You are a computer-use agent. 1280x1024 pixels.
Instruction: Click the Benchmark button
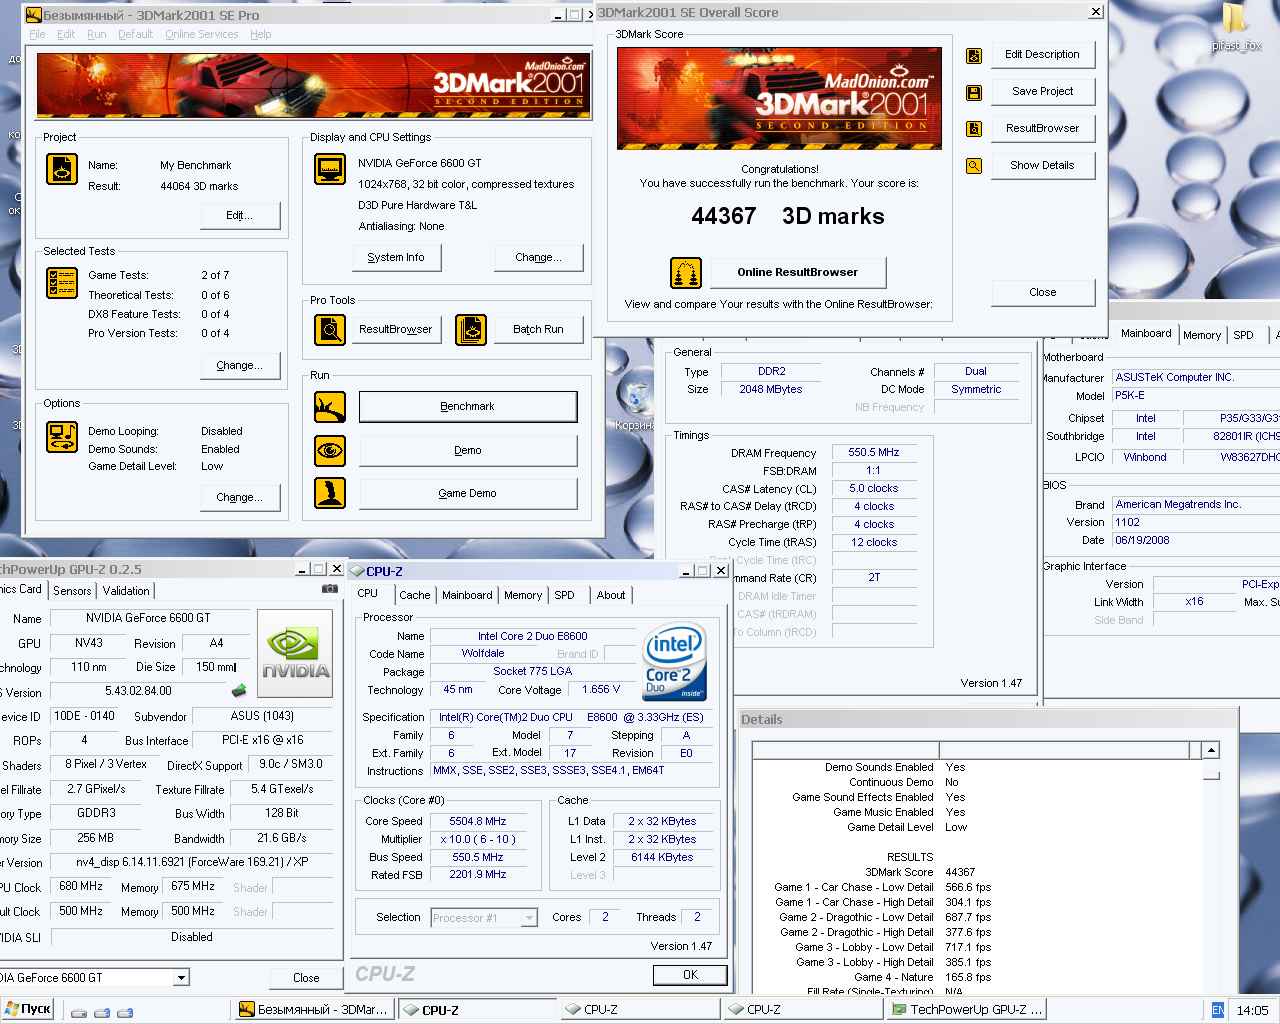[468, 407]
